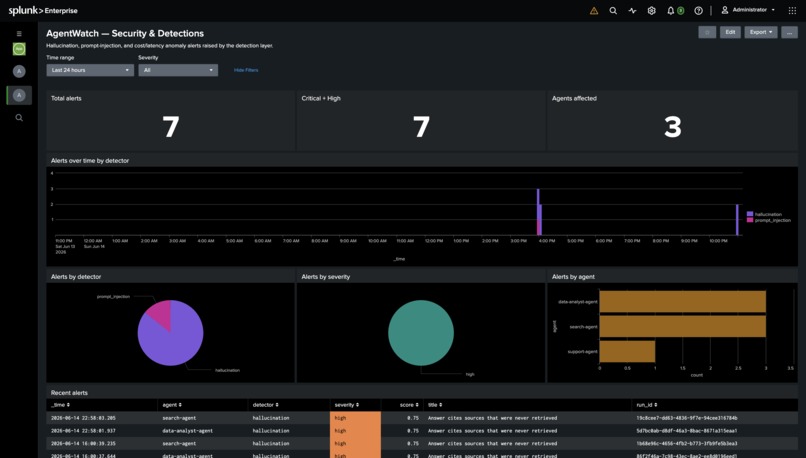806x458 pixels.
Task: Click the Total alerts value 7
Action: [171, 126]
